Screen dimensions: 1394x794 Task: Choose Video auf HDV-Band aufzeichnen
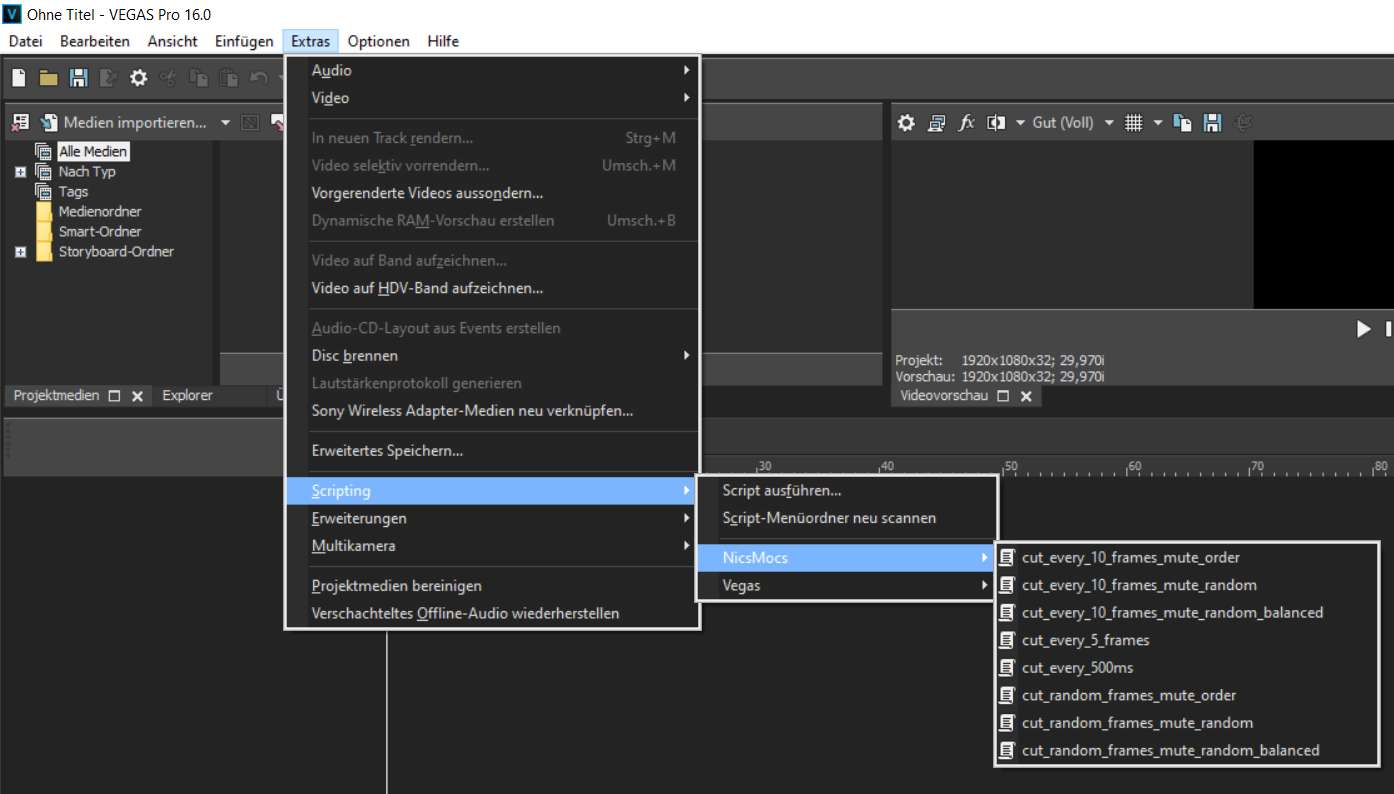(x=493, y=288)
